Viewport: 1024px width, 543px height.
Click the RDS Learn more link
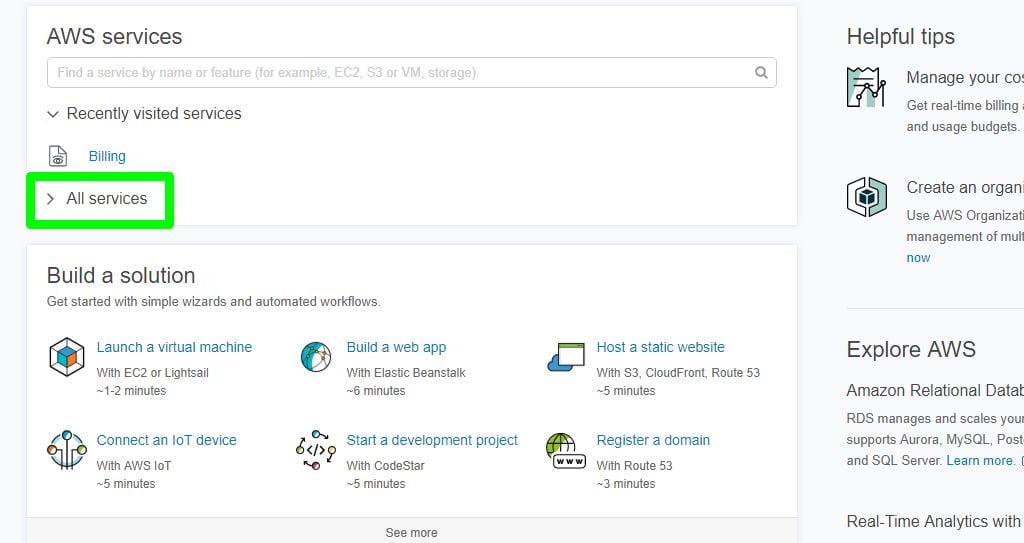pos(980,461)
